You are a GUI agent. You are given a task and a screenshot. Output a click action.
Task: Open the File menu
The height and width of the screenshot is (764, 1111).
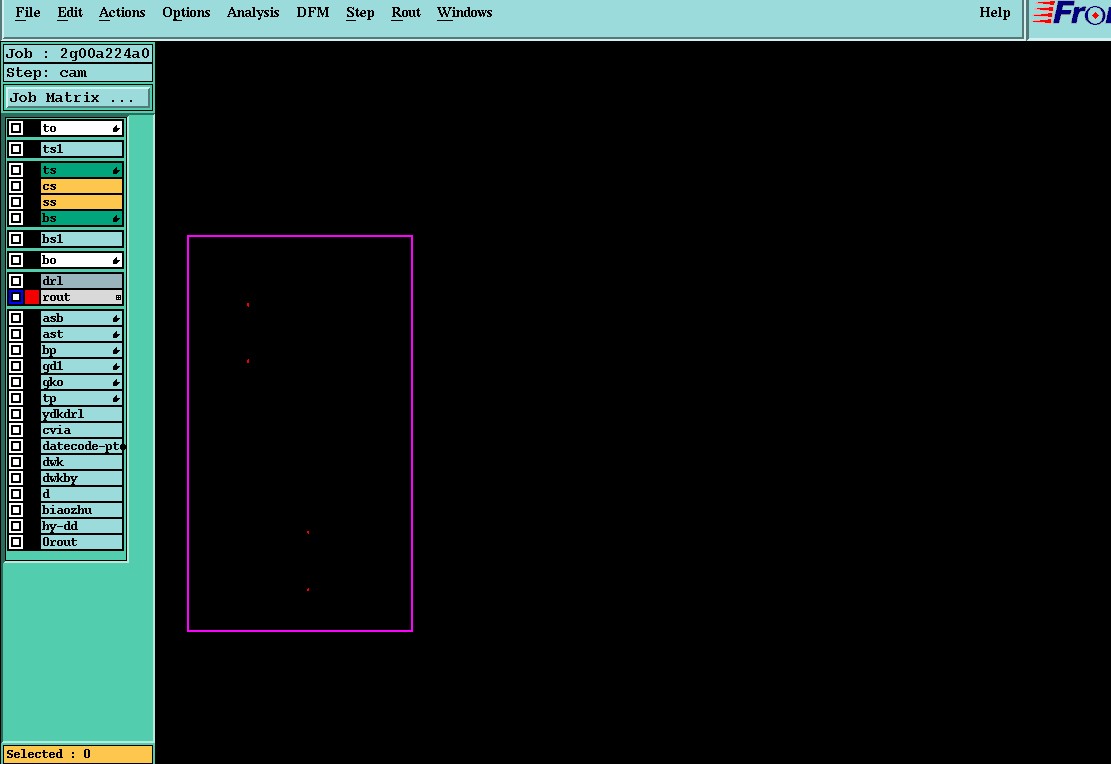28,13
